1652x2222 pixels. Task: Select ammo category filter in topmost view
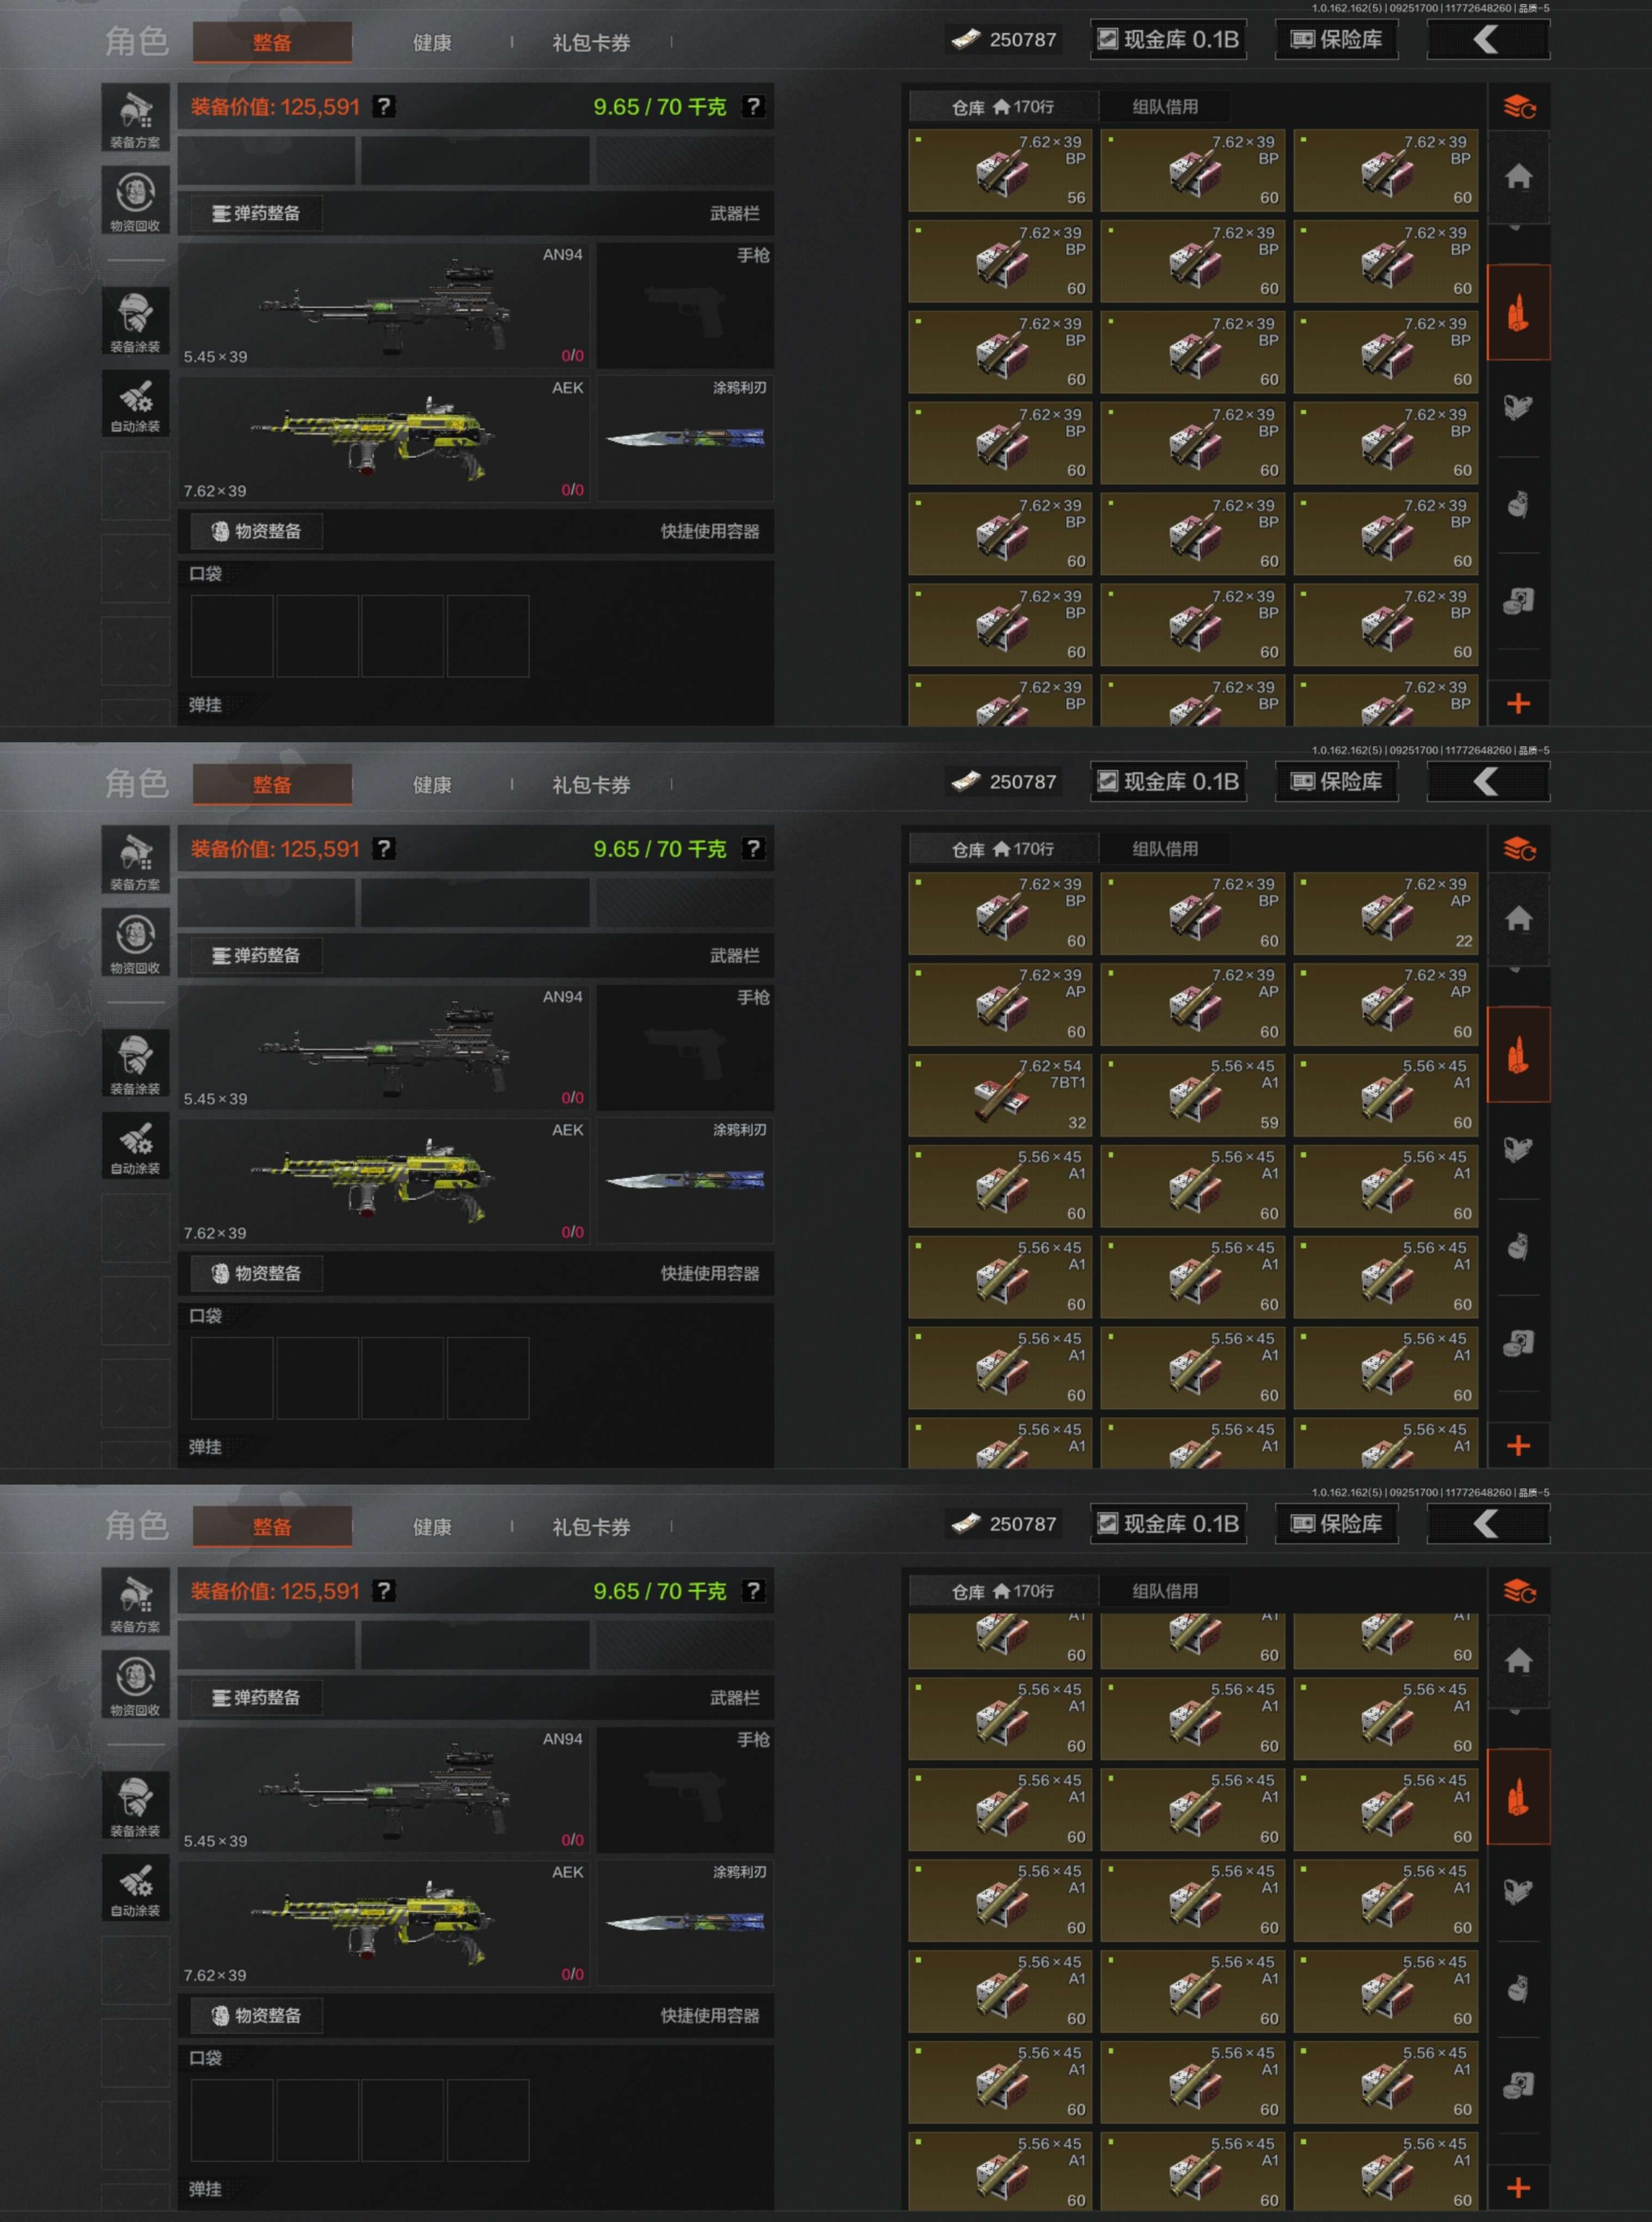[x=1518, y=313]
